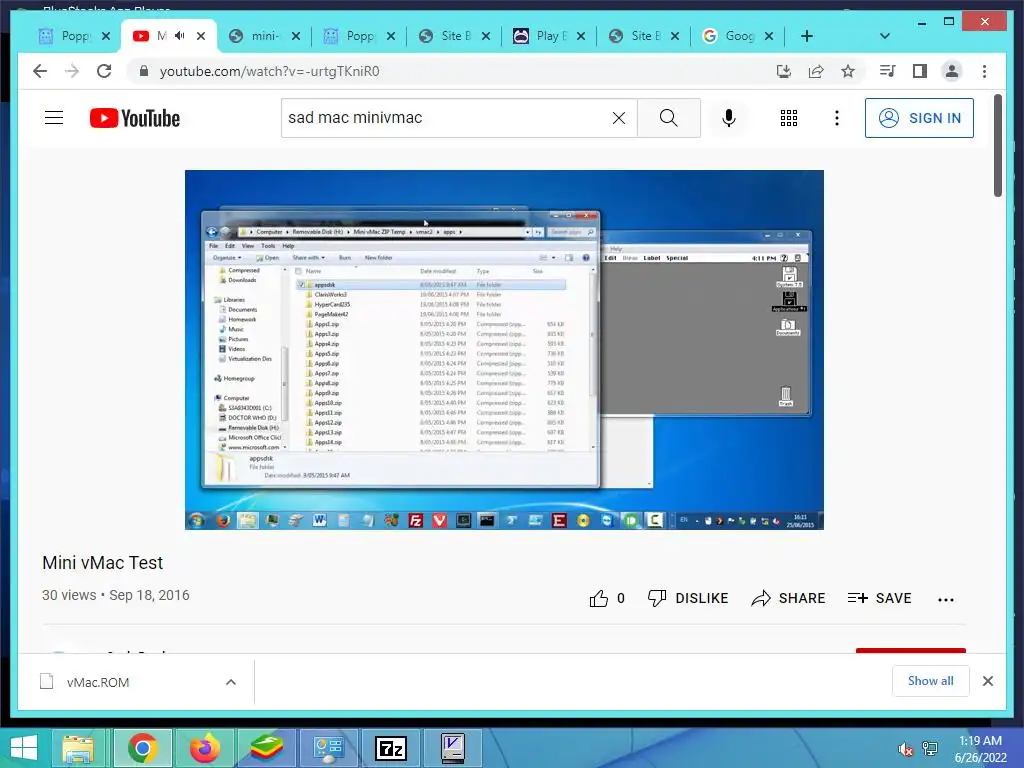Open BlueStacks from the taskbar
Image resolution: width=1024 pixels, height=768 pixels.
[x=266, y=748]
